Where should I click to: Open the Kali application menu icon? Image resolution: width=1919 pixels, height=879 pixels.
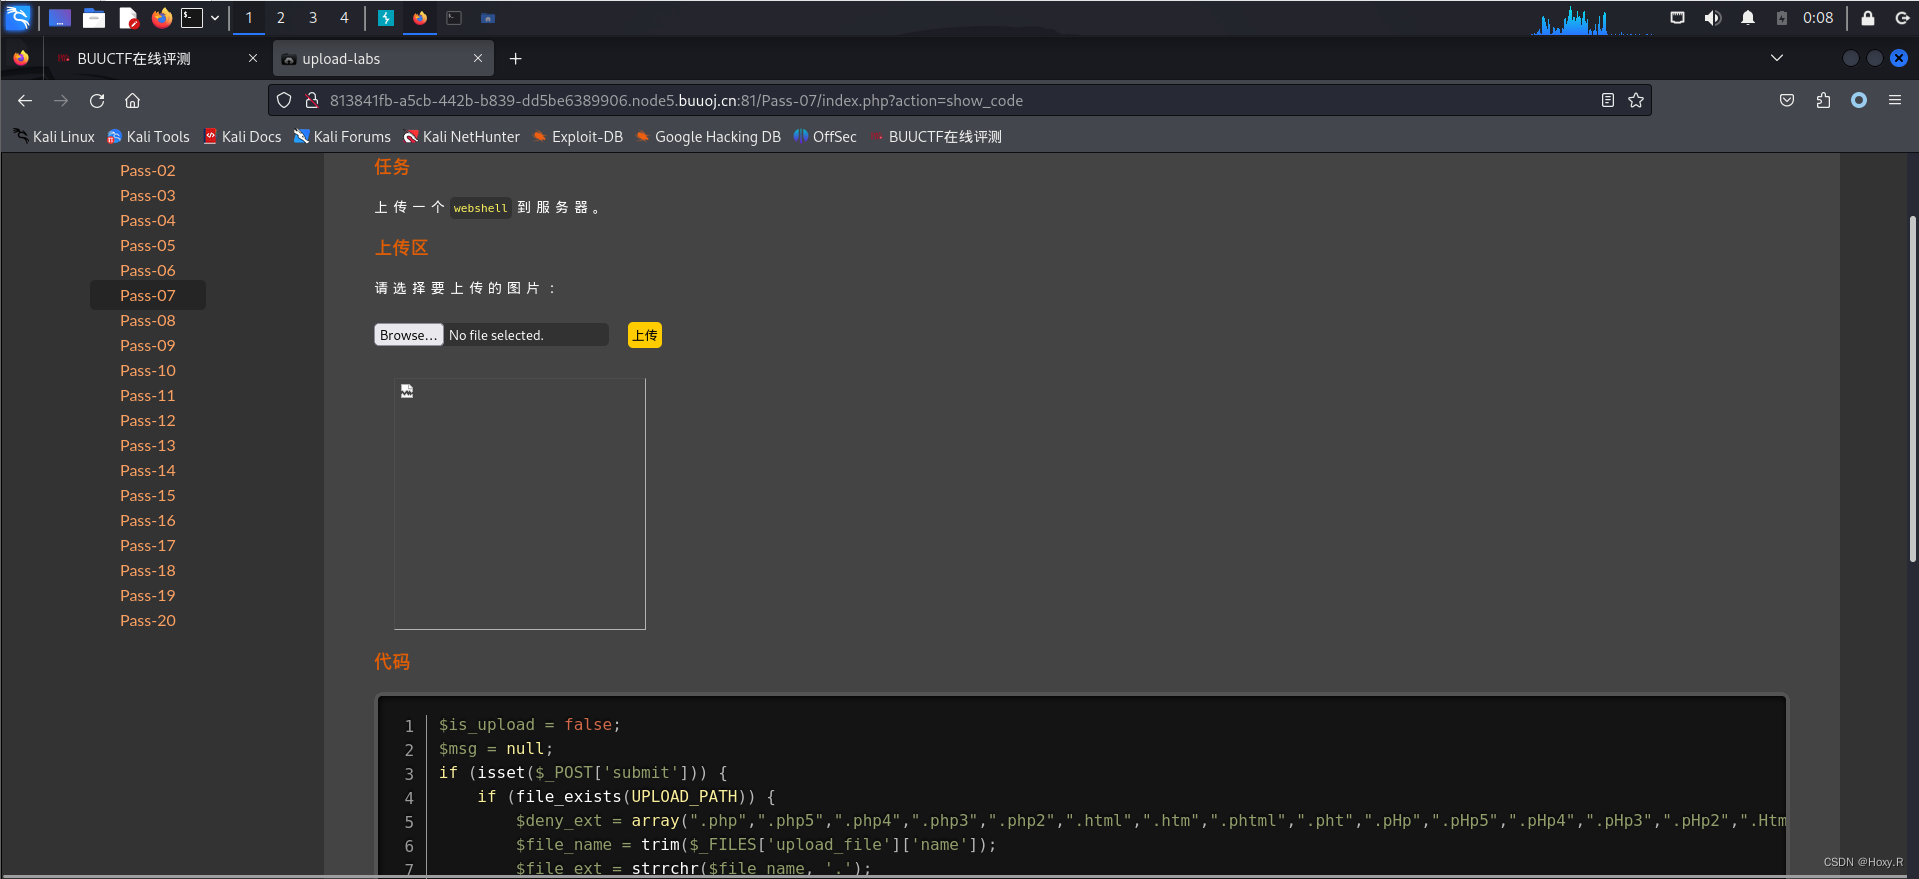19,17
